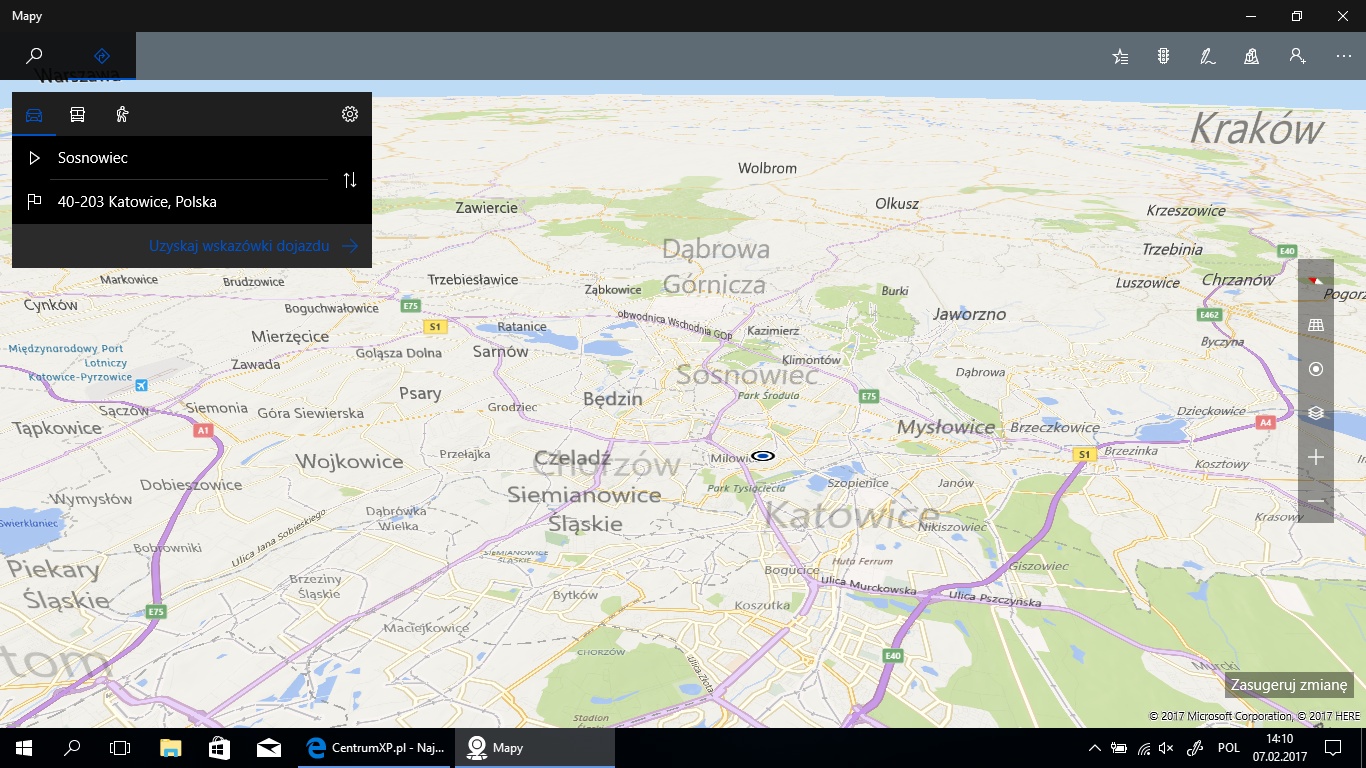
Task: Open Windows Ink toolbar pen icon
Action: point(1208,56)
